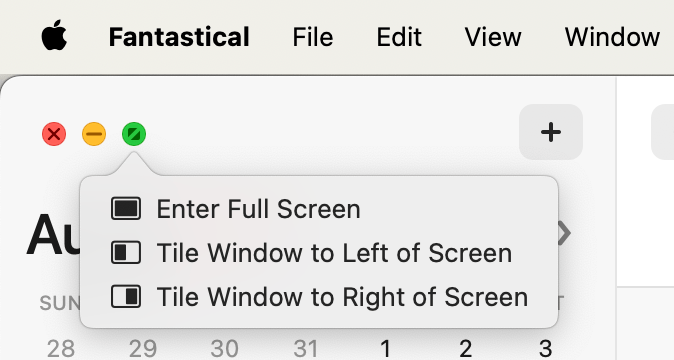Select date 31 in the mini calendar
The image size is (674, 360).
pyautogui.click(x=306, y=349)
